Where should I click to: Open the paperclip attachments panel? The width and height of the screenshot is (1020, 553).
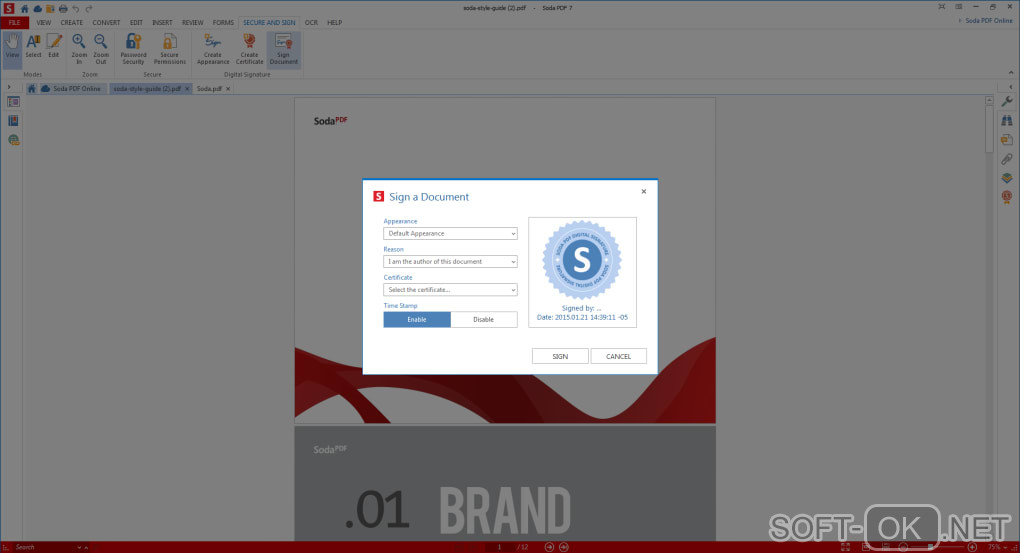click(1007, 159)
